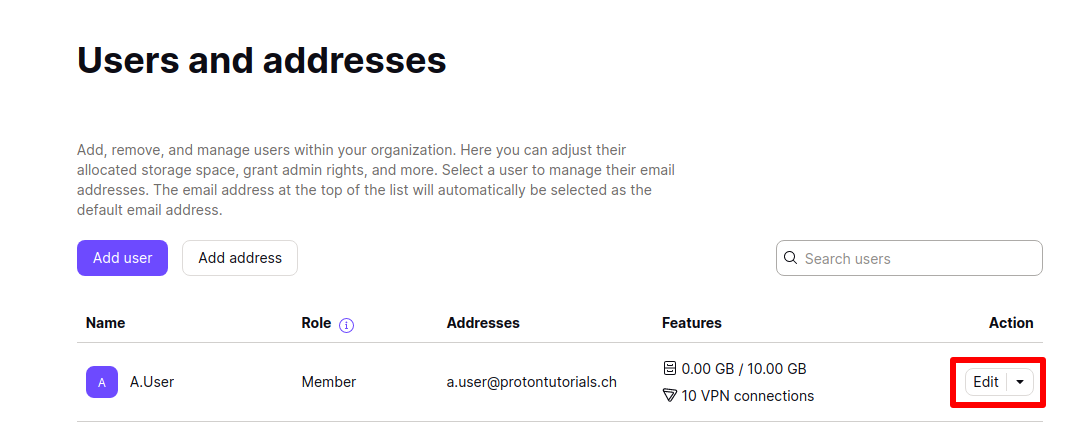The height and width of the screenshot is (432, 1079).
Task: Click the Edit button for A.User
Action: 986,382
